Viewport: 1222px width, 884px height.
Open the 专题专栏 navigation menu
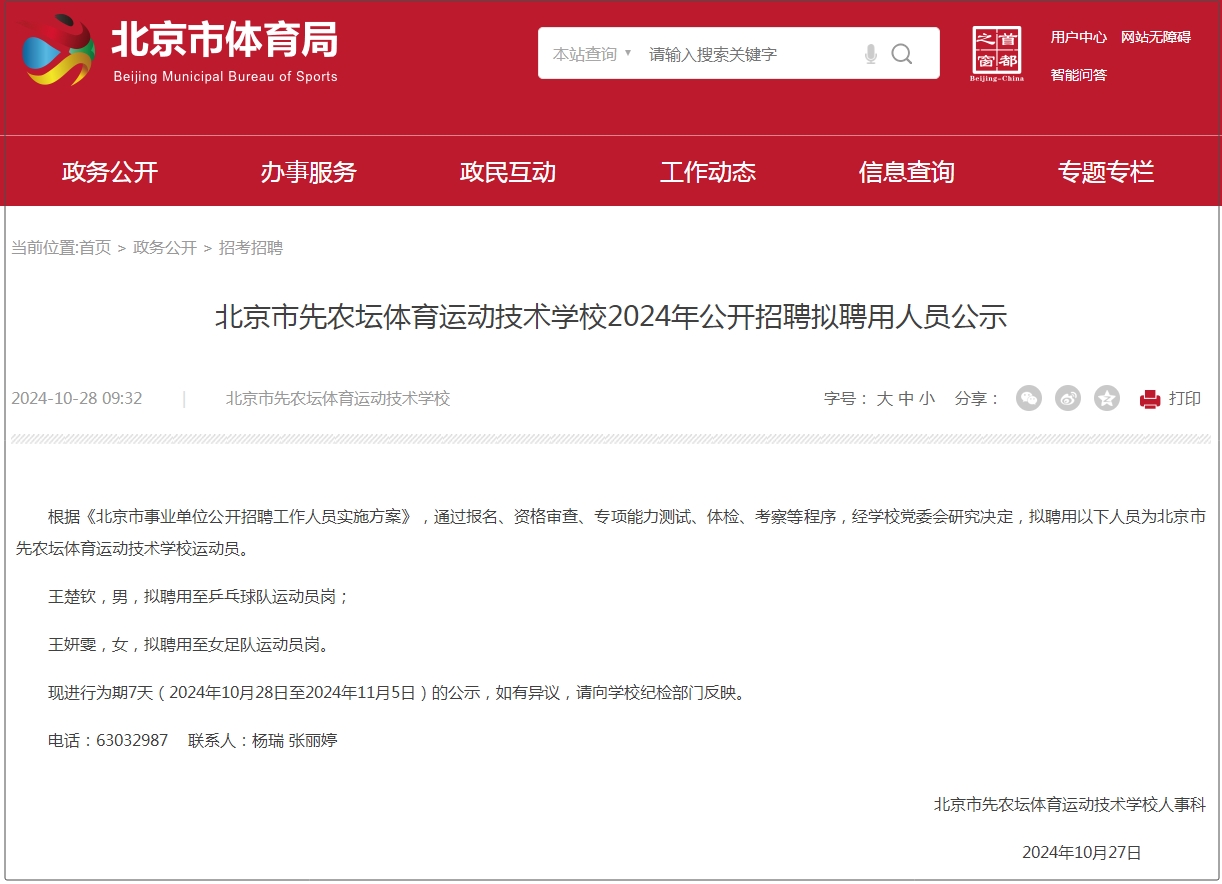point(1106,172)
